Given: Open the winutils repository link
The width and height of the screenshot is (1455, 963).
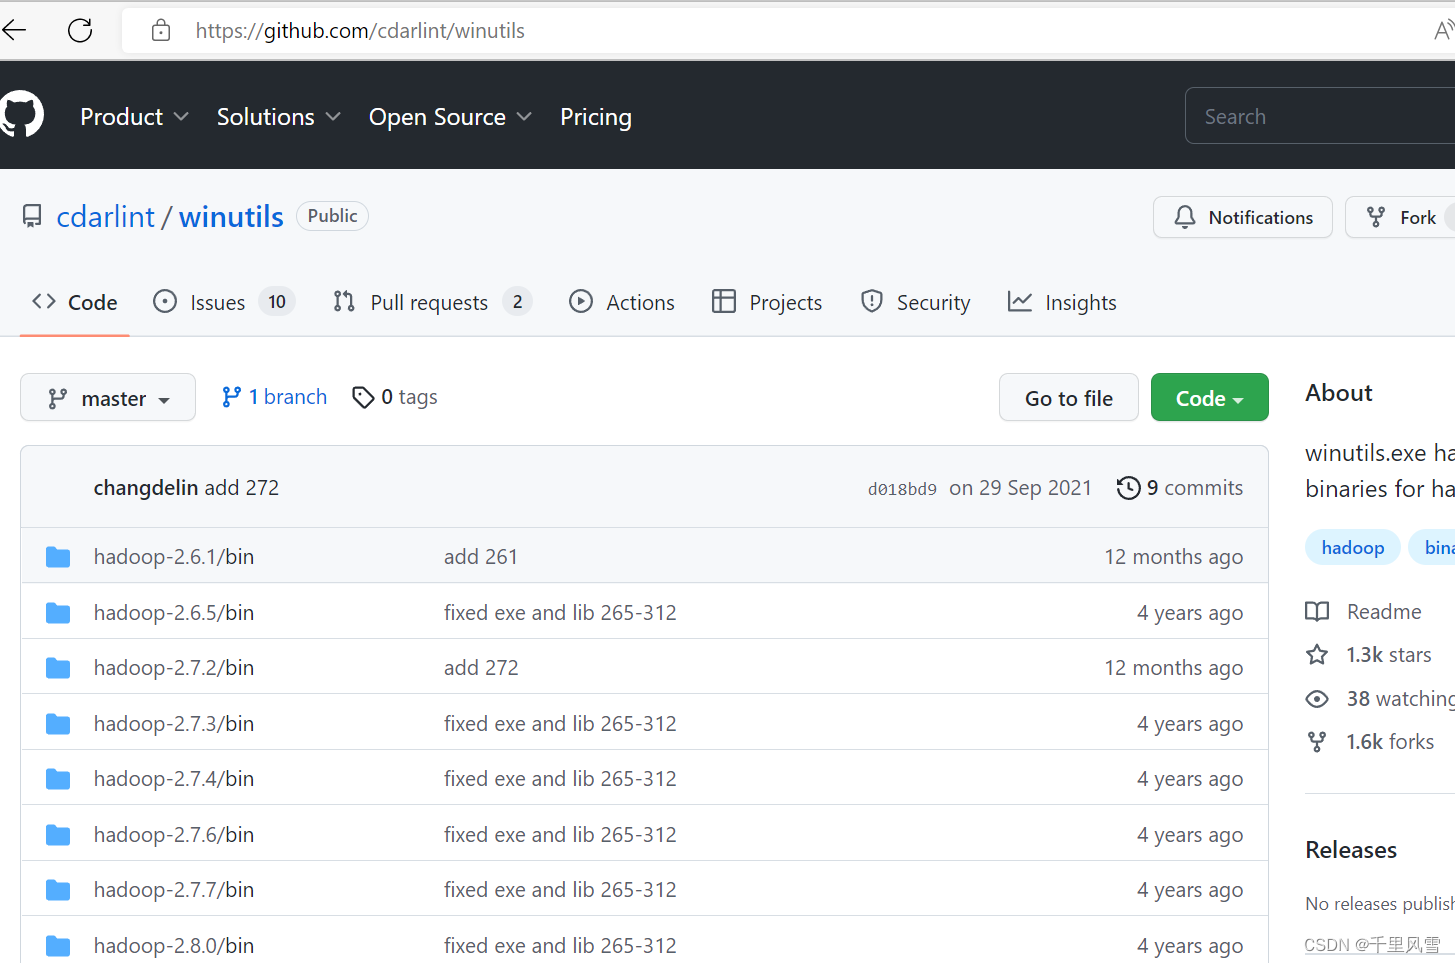Looking at the screenshot, I should pyautogui.click(x=231, y=217).
